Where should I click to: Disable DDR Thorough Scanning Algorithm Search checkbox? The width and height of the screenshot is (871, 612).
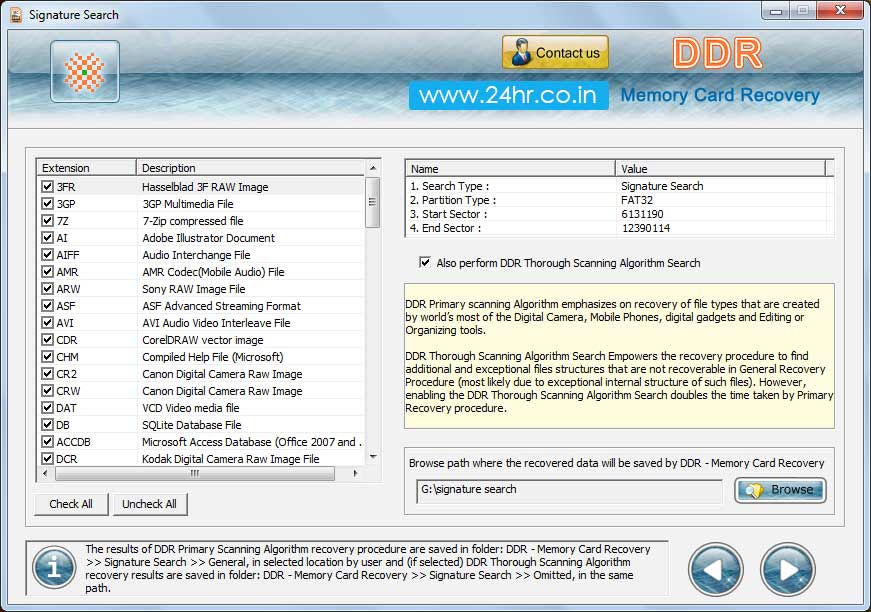(x=425, y=262)
